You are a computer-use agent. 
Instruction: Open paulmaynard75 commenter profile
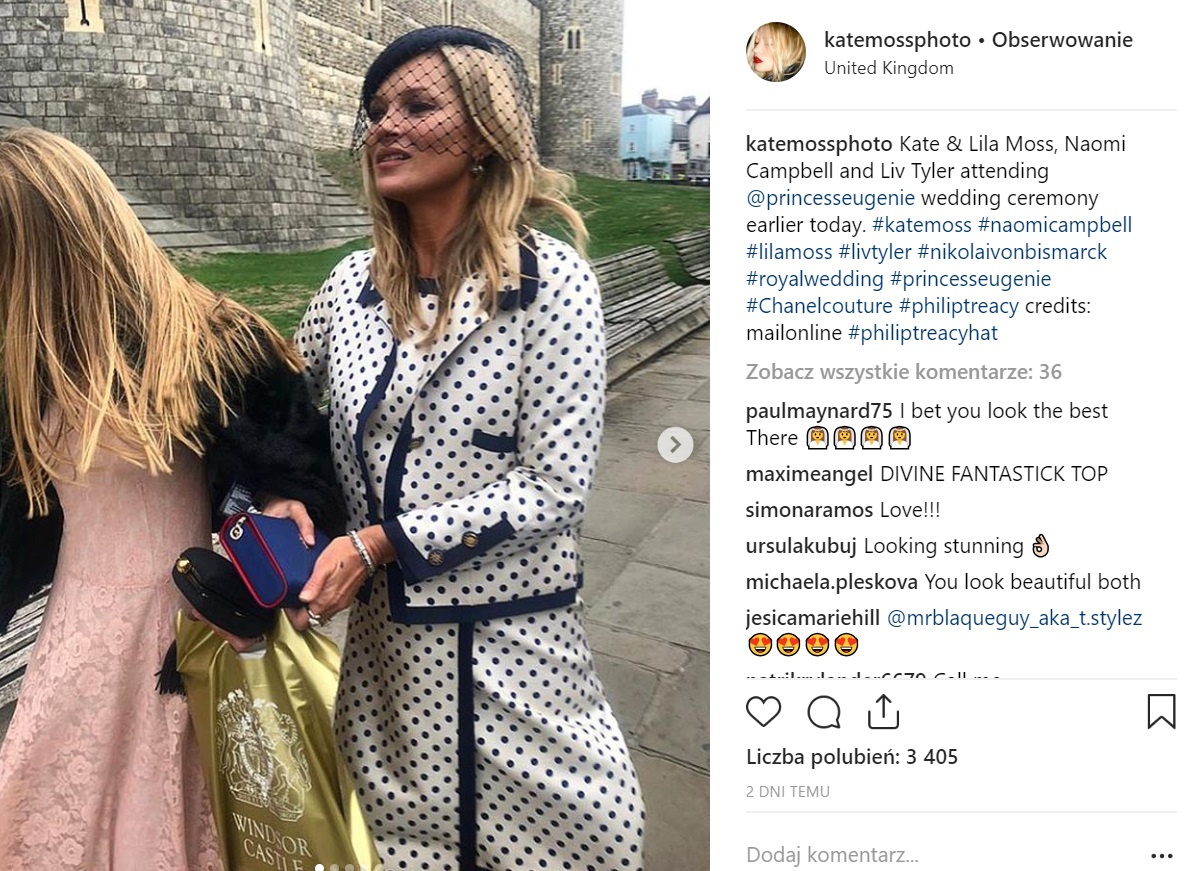(818, 411)
